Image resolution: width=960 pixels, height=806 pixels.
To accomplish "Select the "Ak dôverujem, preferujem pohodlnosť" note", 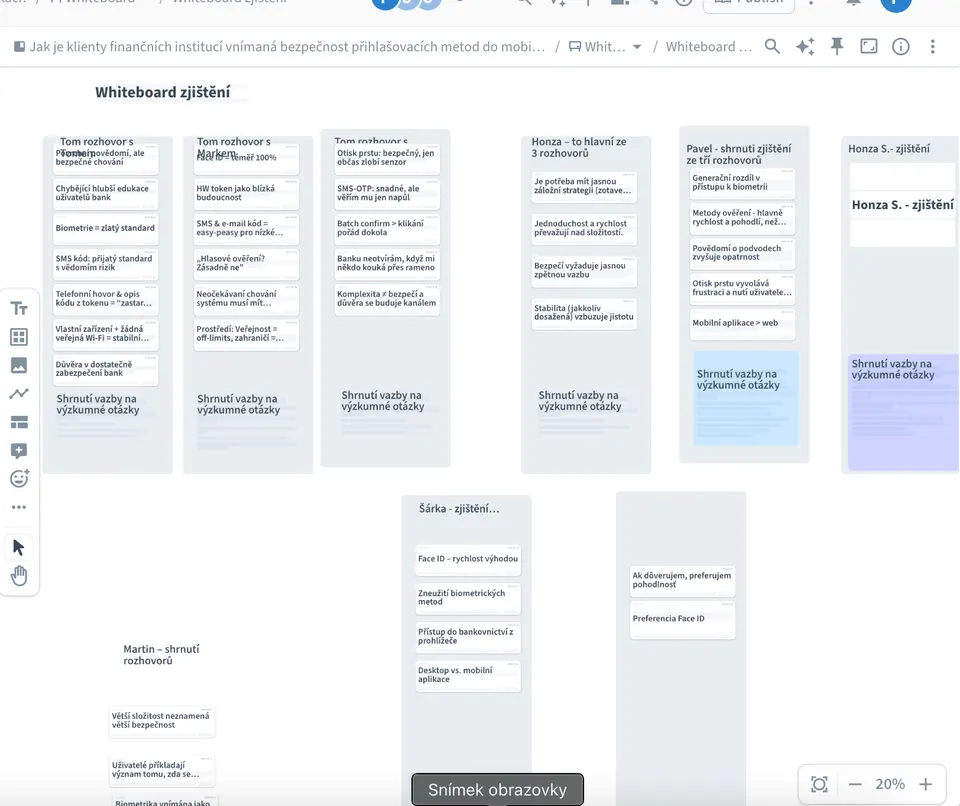I will click(x=682, y=581).
